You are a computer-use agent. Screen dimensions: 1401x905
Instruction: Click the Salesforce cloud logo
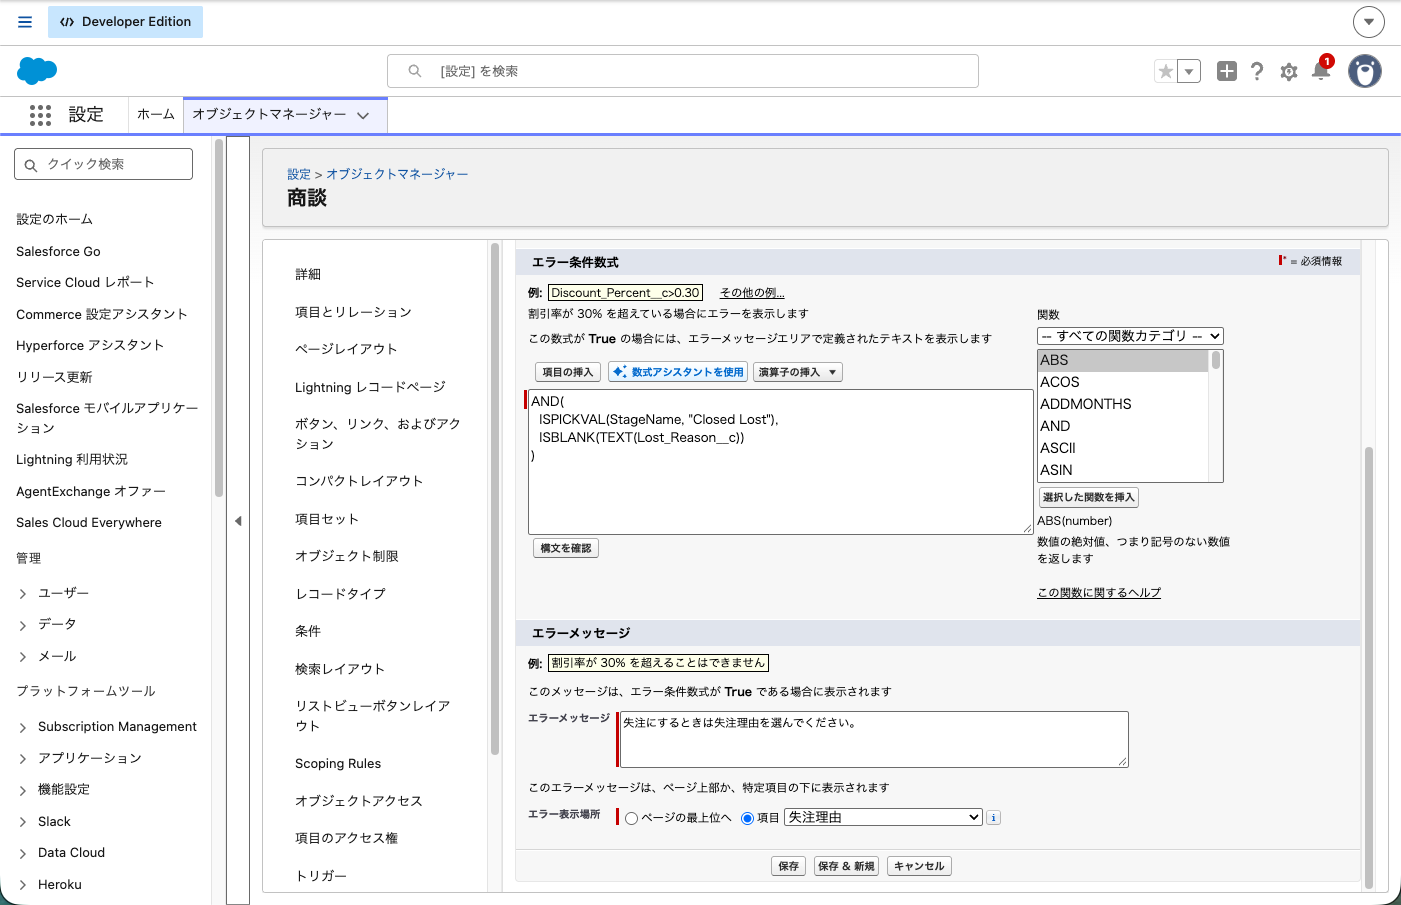37,71
